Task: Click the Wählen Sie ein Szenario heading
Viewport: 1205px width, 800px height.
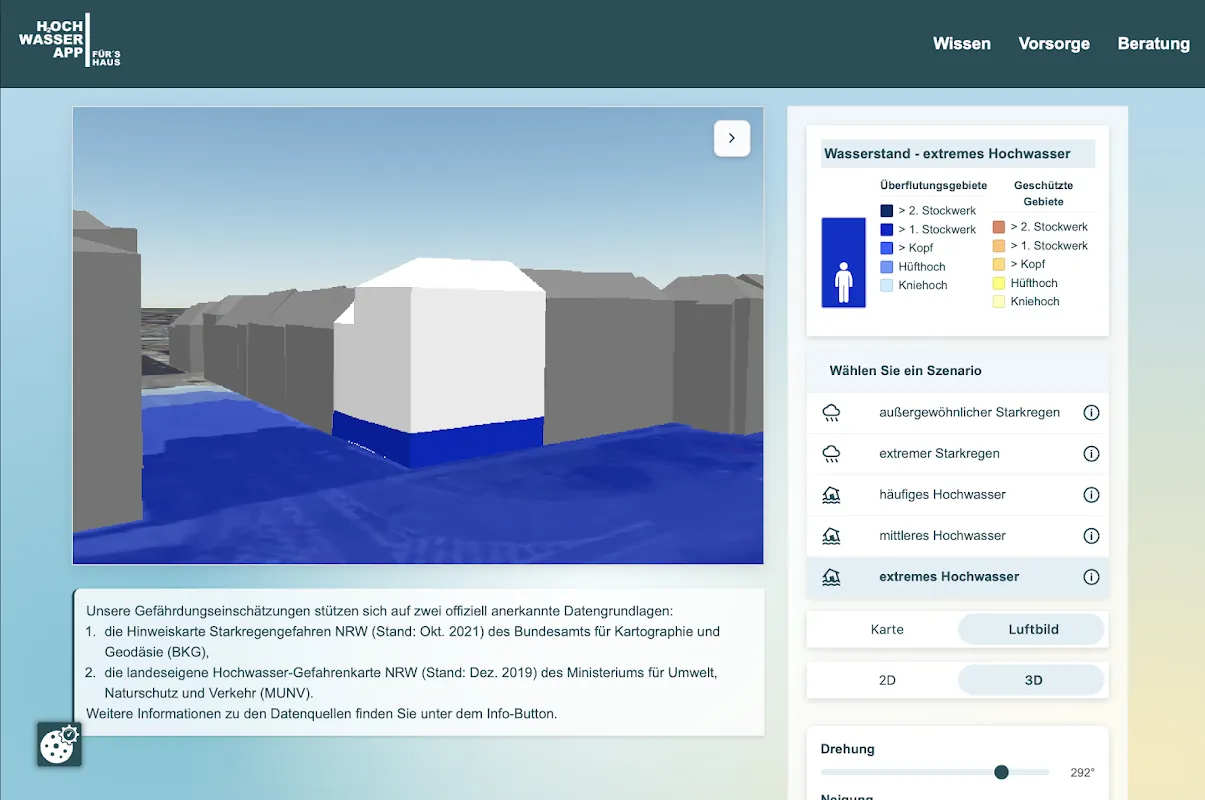Action: (x=905, y=370)
